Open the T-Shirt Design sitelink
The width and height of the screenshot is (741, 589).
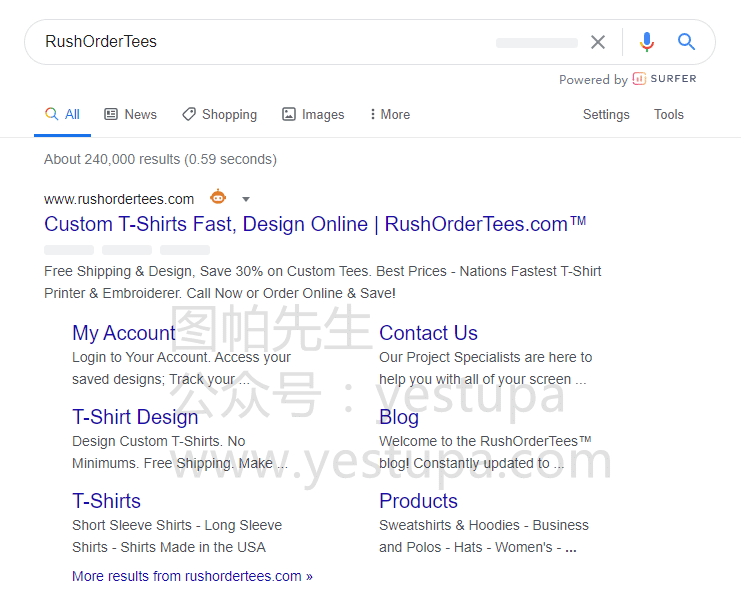135,417
